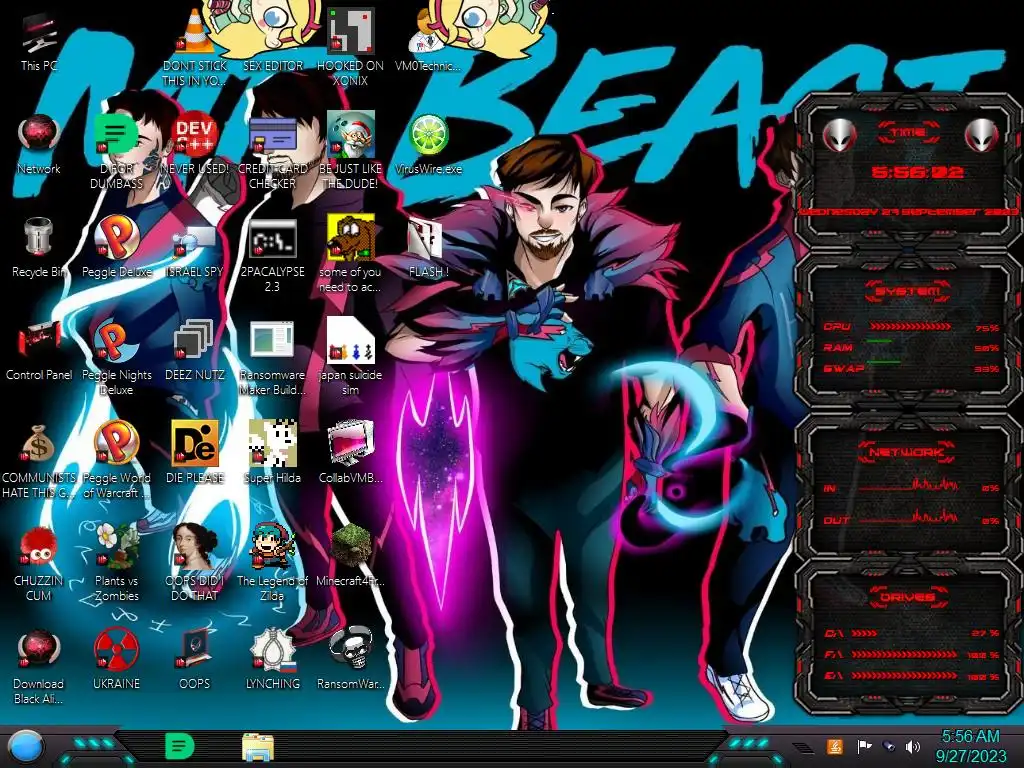The width and height of the screenshot is (1024, 768).
Task: Select the VLC cone DONT STICK icon
Action: 195,48
